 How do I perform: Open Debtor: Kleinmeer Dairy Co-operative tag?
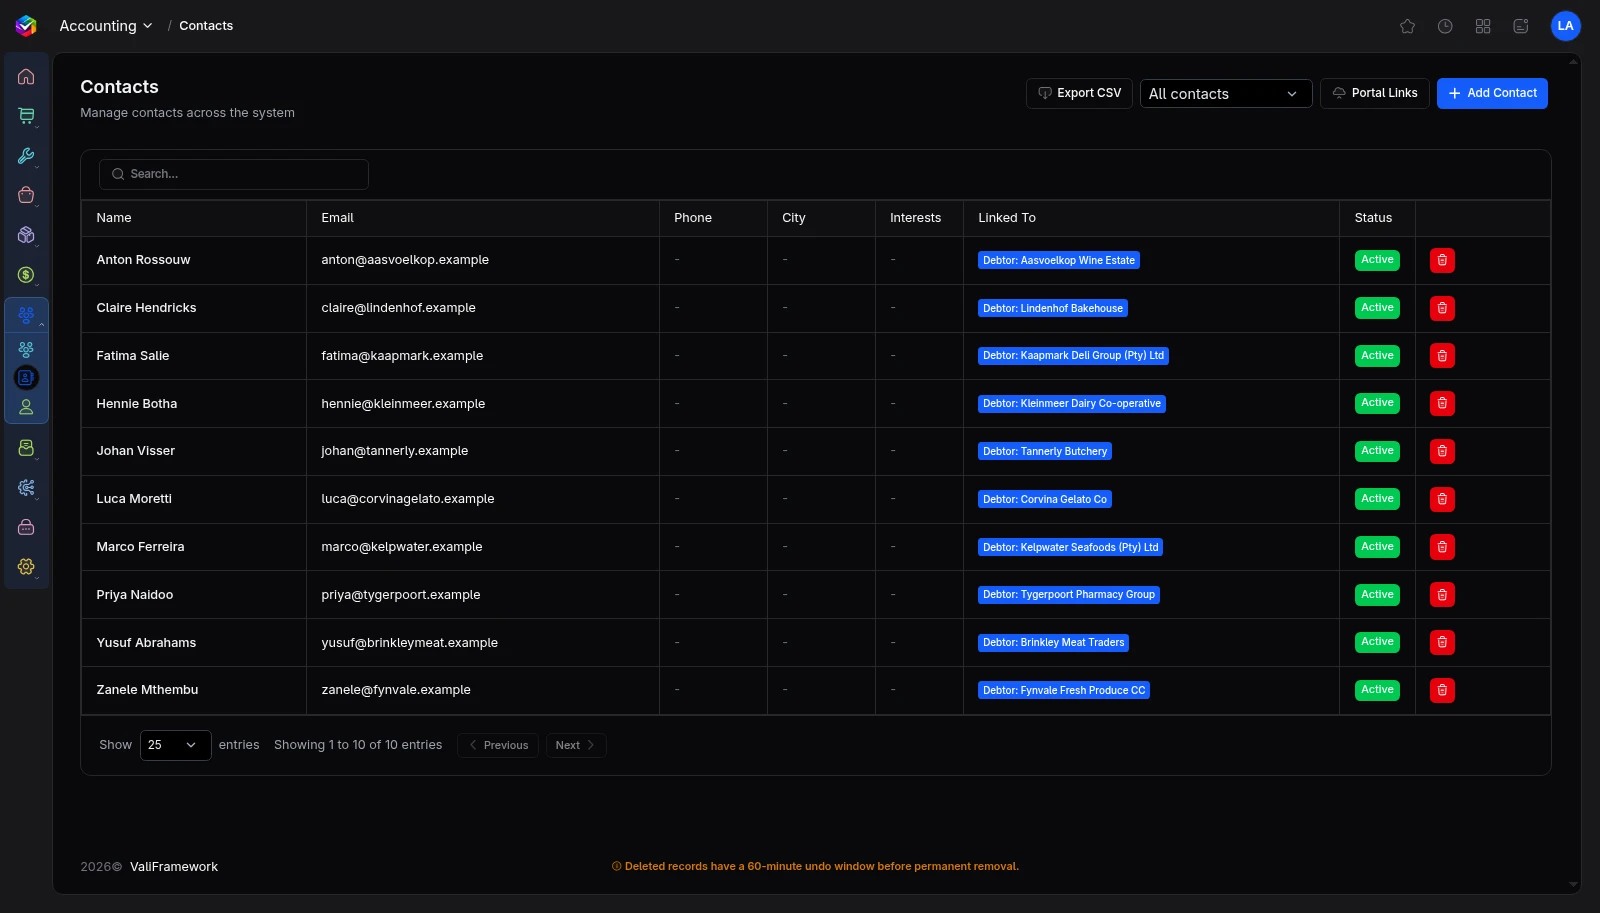(1072, 404)
